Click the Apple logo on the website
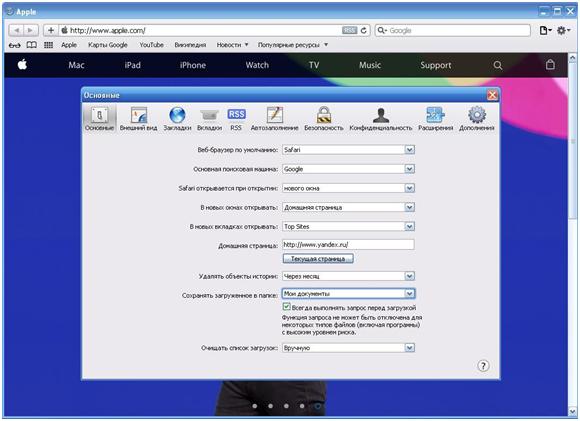 point(22,65)
